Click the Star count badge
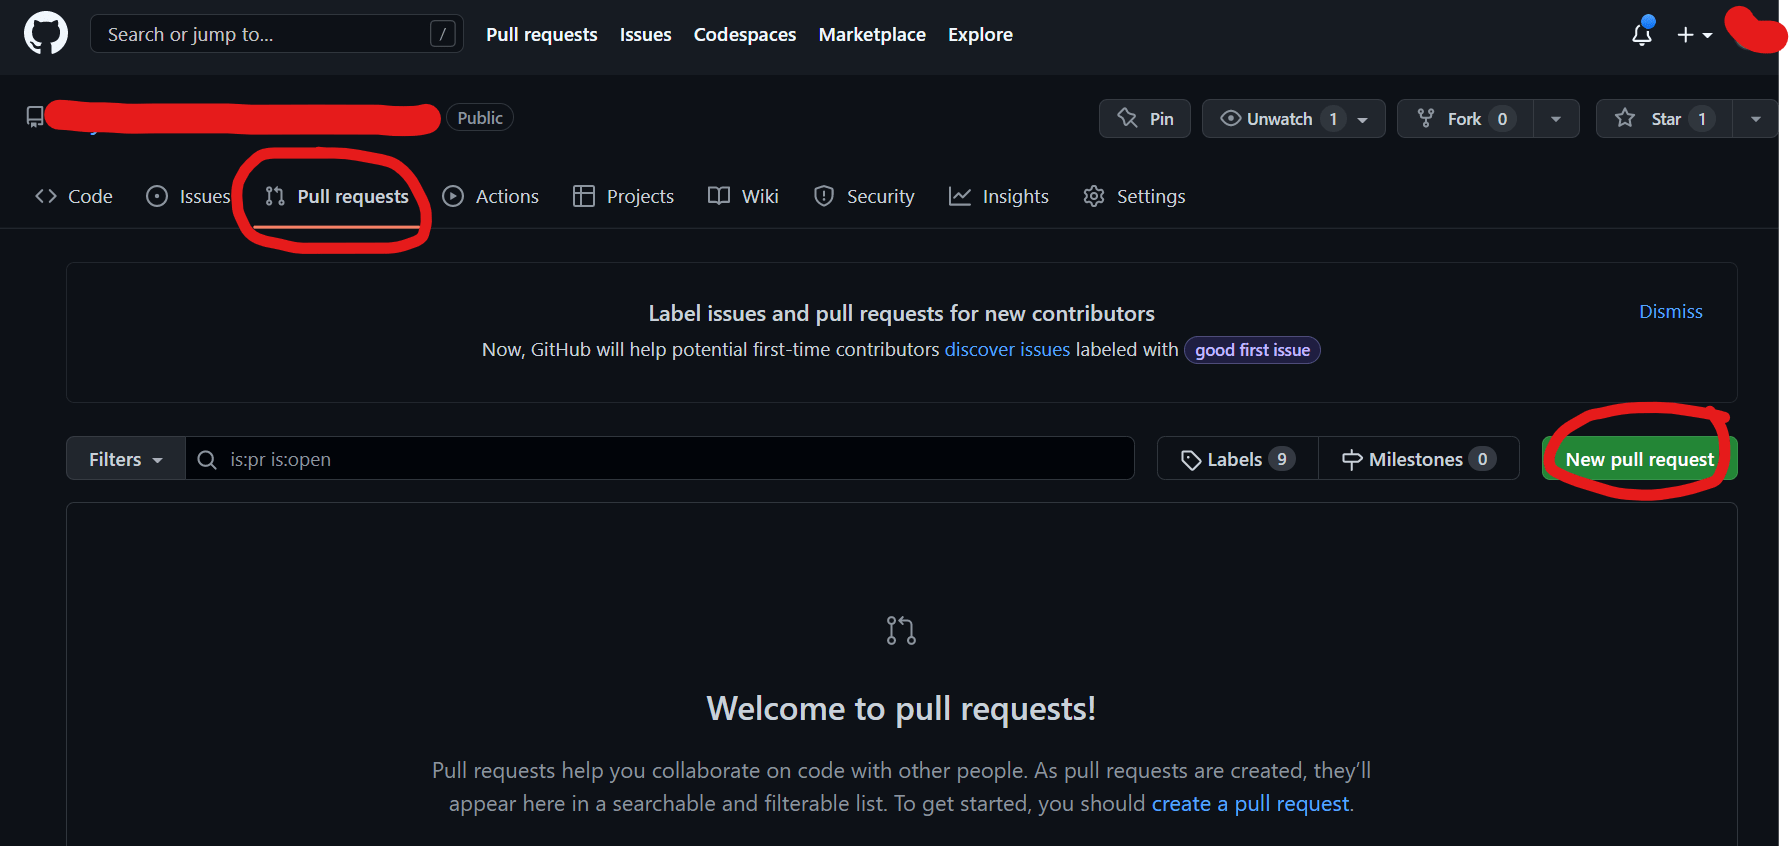Image resolution: width=1790 pixels, height=846 pixels. pos(1702,118)
